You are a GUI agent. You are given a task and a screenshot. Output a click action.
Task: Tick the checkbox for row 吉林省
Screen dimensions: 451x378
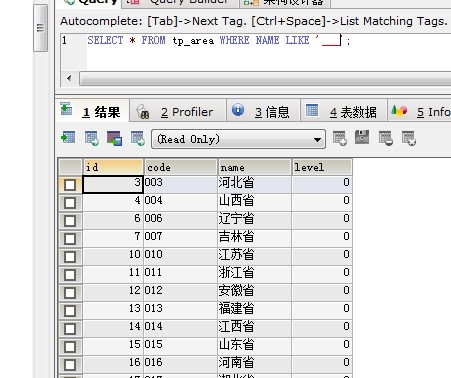pos(70,239)
